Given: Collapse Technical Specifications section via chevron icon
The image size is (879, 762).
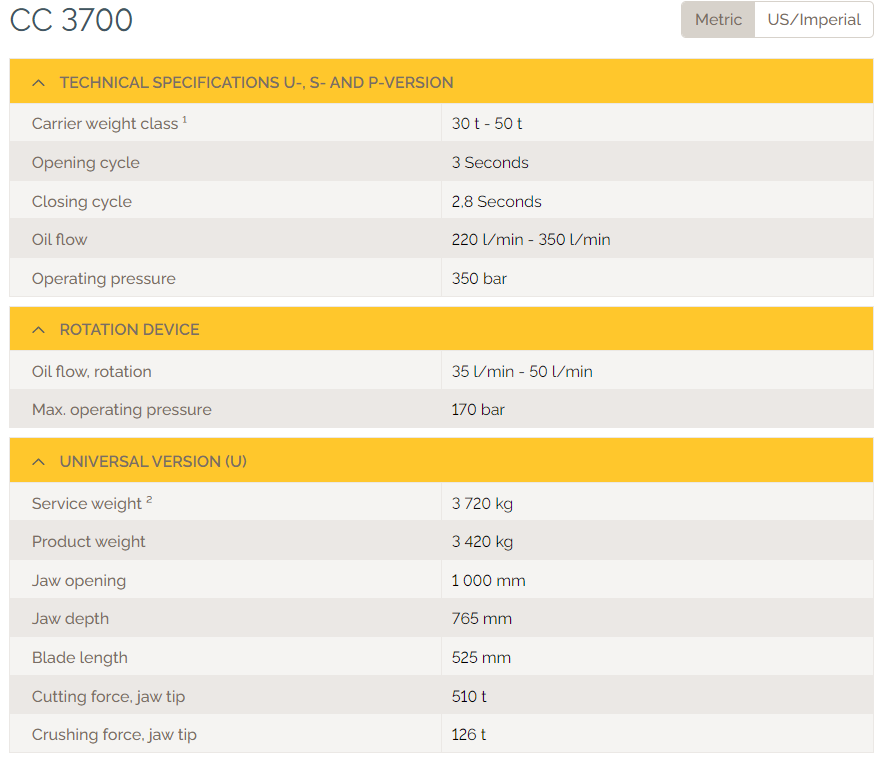Looking at the screenshot, I should point(39,83).
